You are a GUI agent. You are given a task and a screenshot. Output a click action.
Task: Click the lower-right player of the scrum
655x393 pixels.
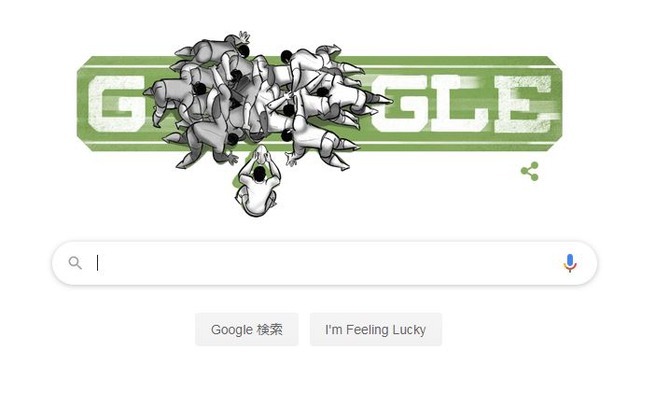coord(320,146)
